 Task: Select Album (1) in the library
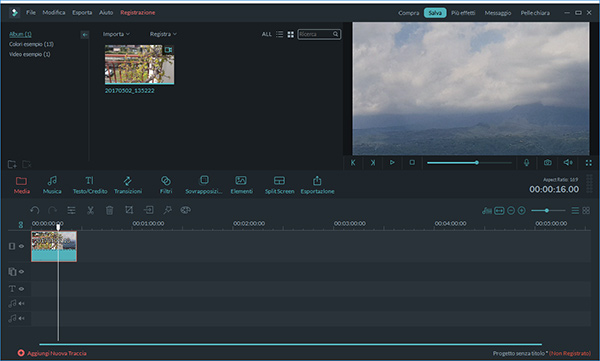click(20, 34)
